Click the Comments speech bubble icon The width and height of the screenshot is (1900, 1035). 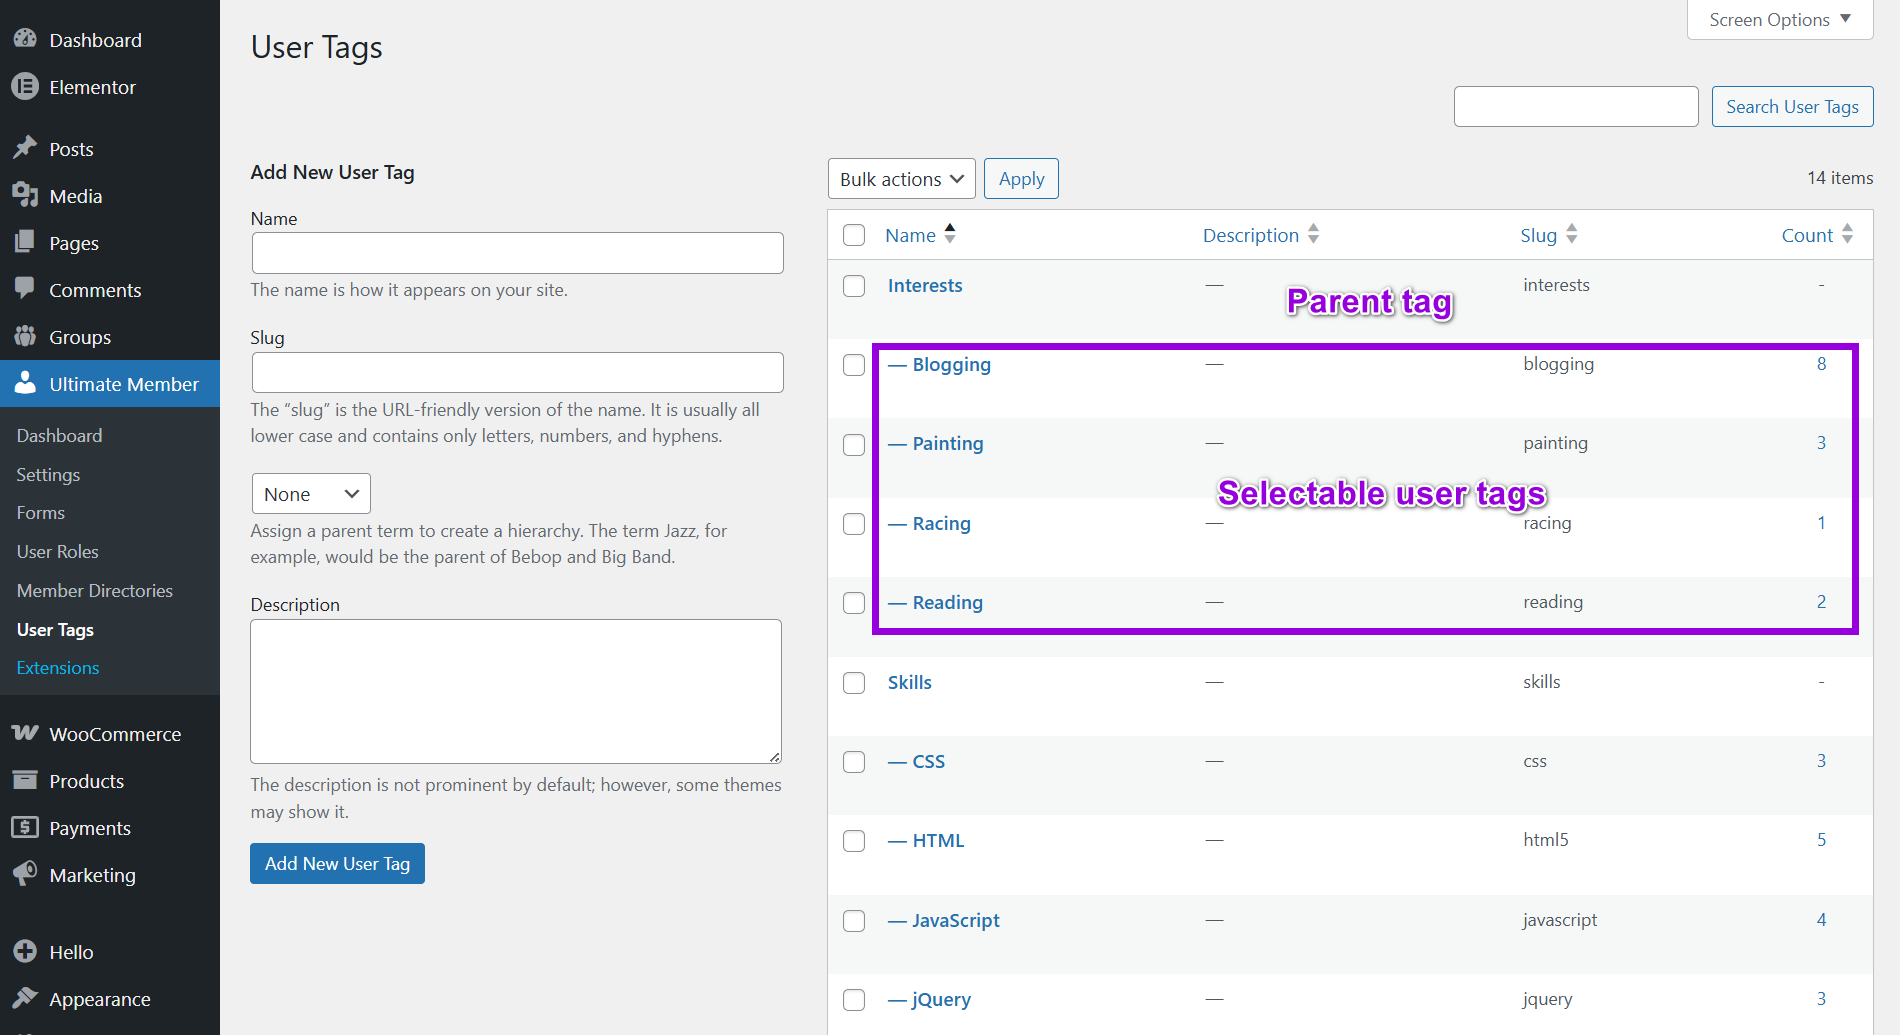coord(25,289)
